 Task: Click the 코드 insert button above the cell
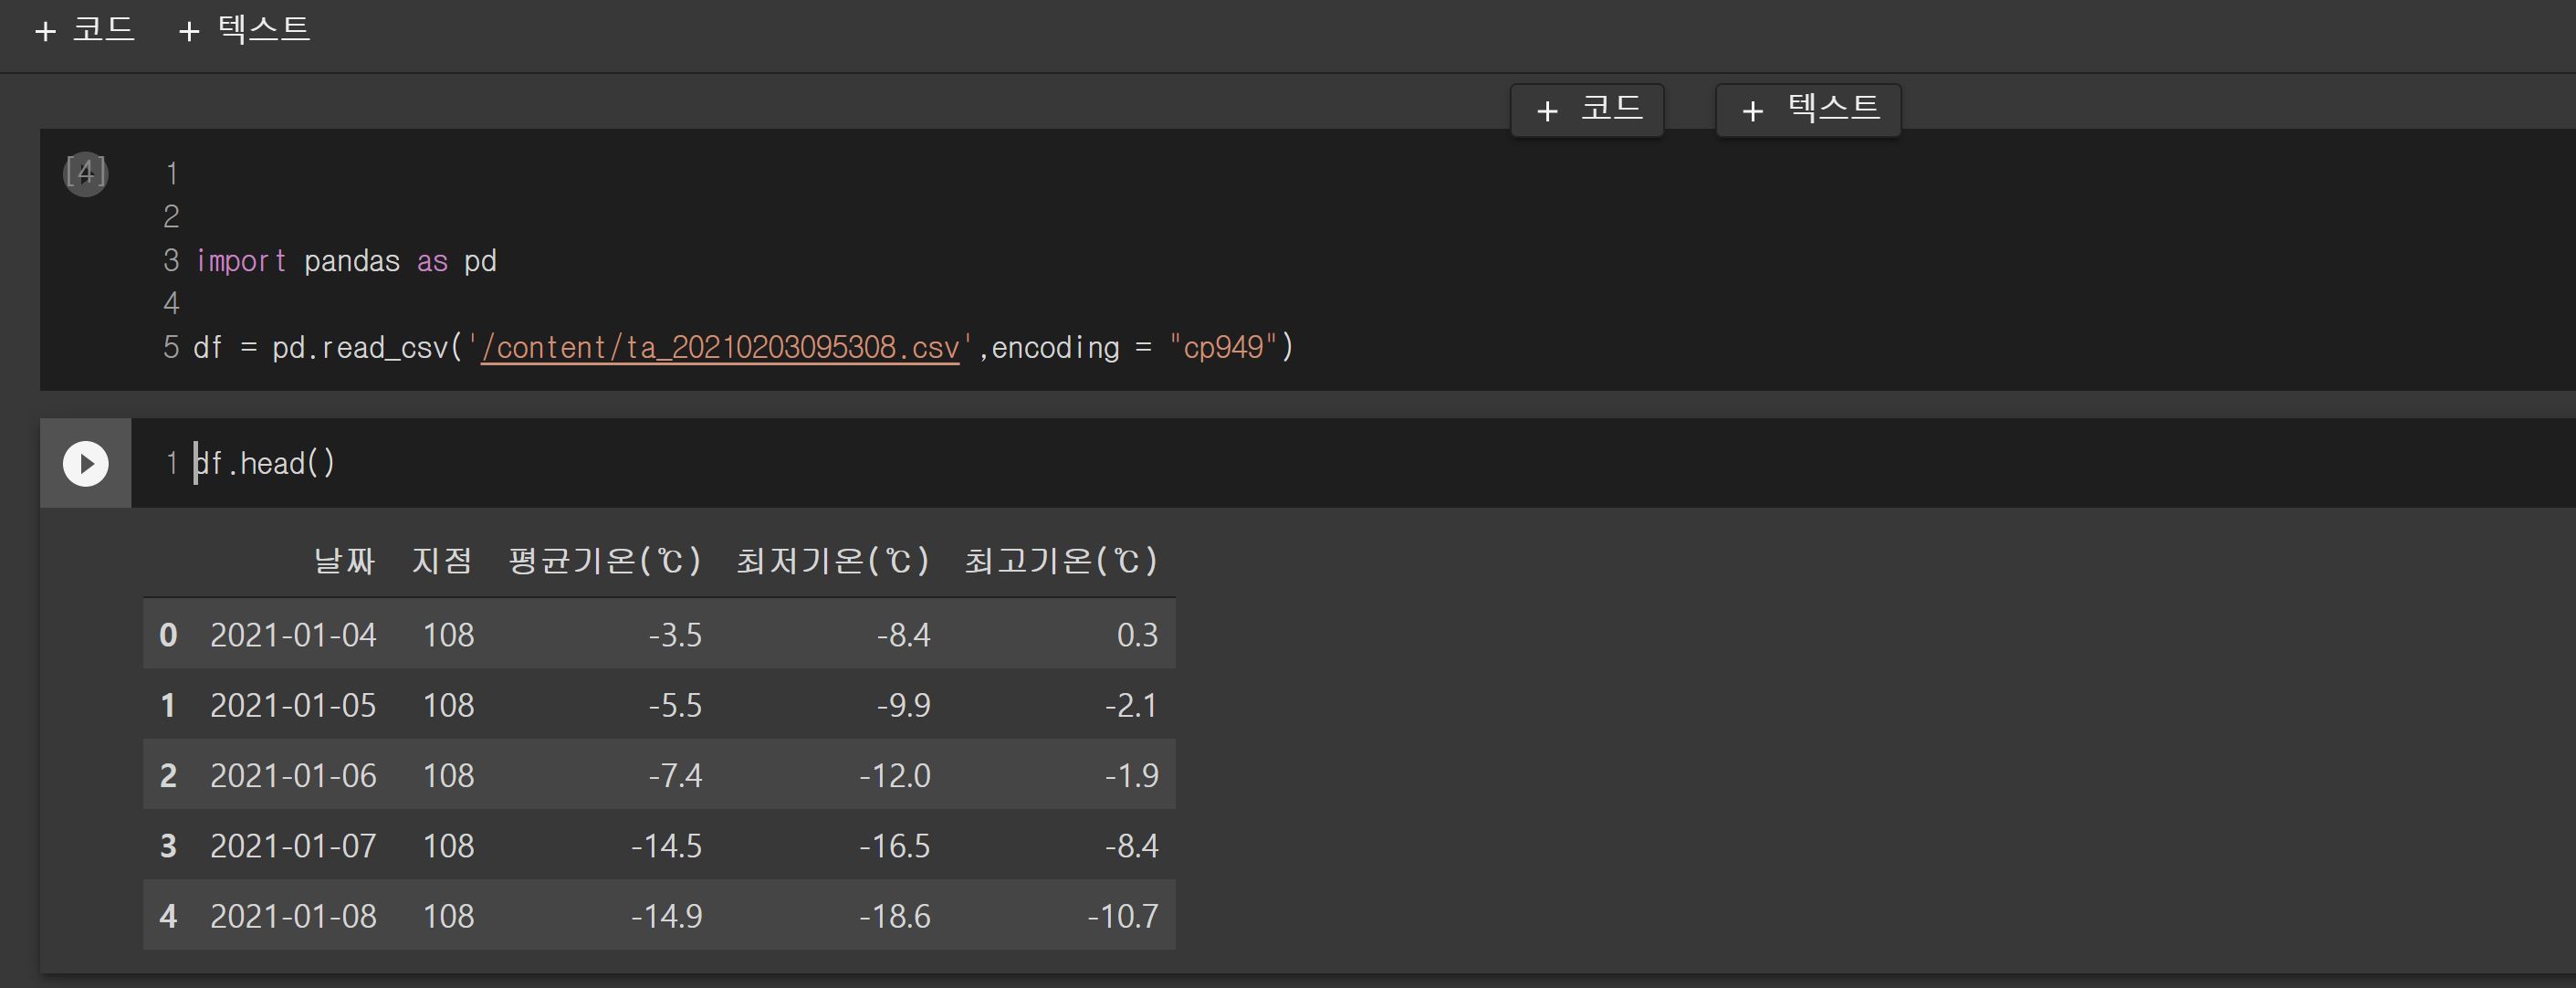point(1587,110)
